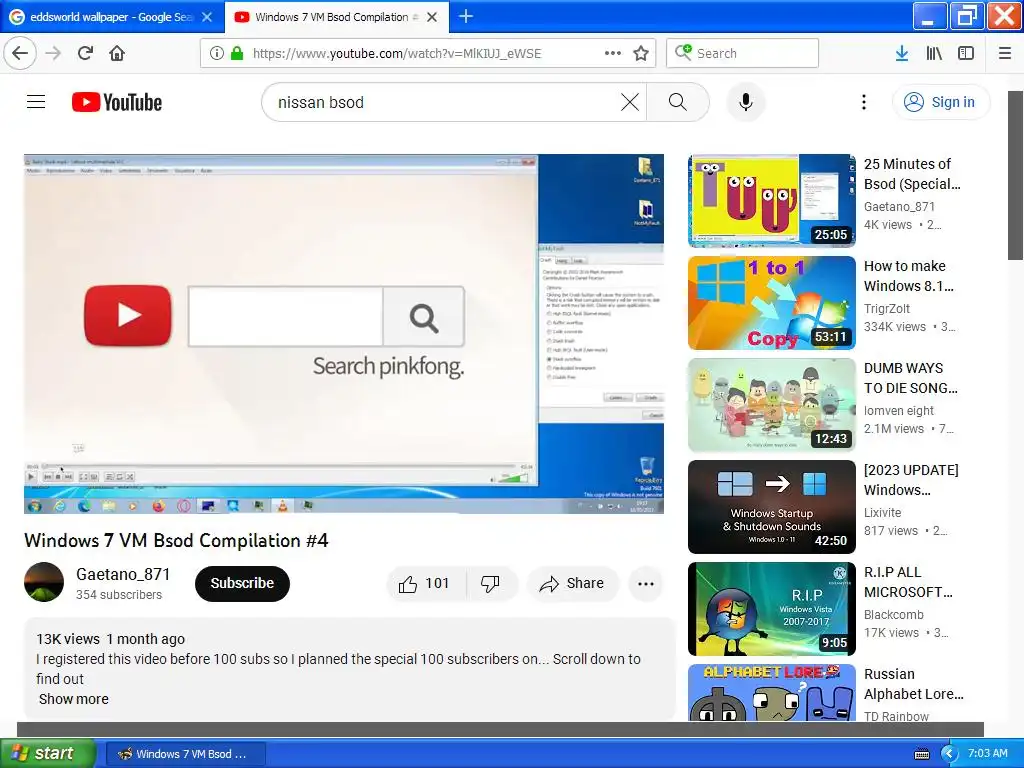Expand description with Show more

74,699
